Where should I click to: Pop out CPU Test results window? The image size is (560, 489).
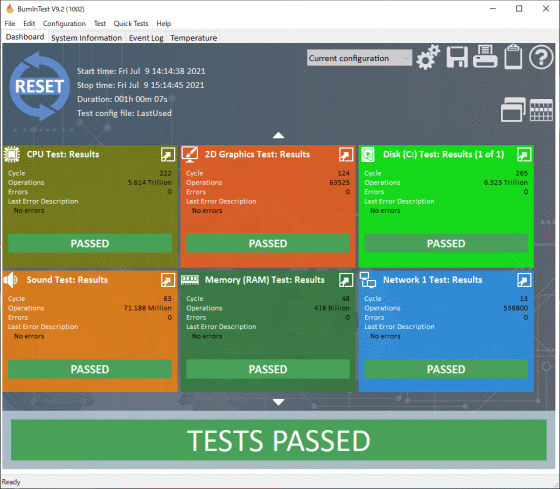pyautogui.click(x=168, y=155)
